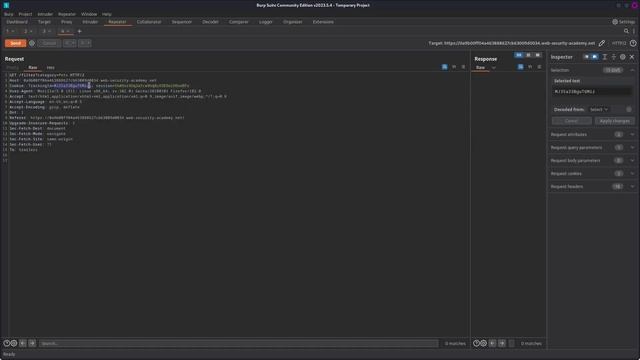640x360 pixels.
Task: Click Apply changes in Inspector
Action: pyautogui.click(x=614, y=121)
